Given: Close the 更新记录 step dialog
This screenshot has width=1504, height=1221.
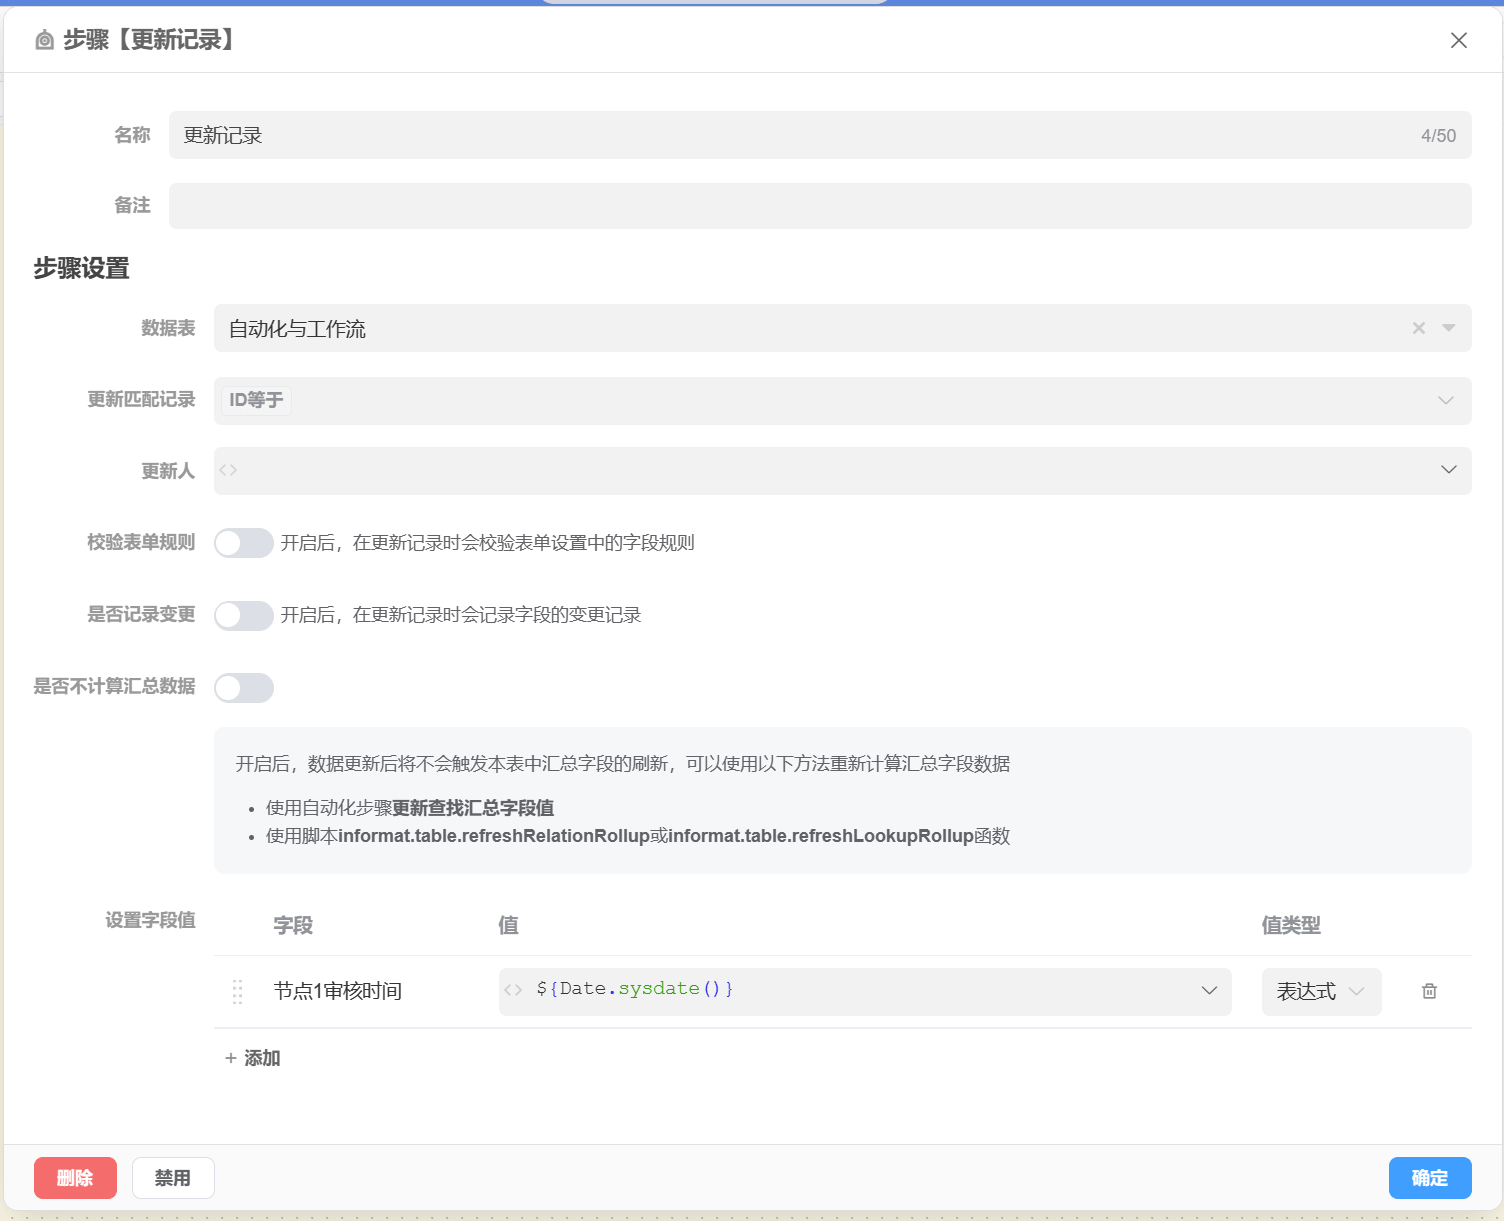Looking at the screenshot, I should pyautogui.click(x=1458, y=40).
